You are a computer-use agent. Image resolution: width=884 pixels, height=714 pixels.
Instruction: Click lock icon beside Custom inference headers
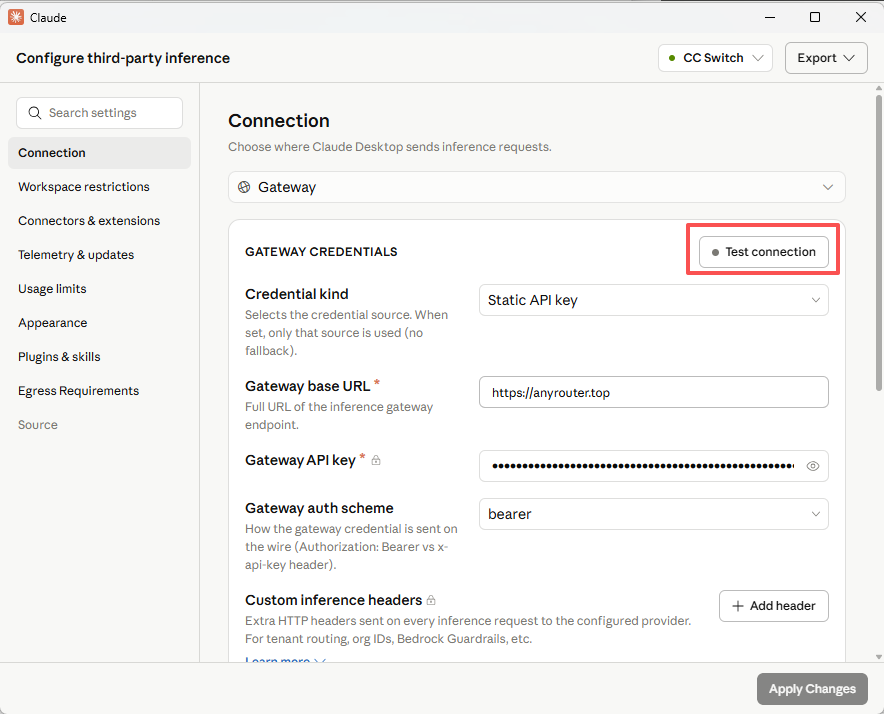point(431,600)
